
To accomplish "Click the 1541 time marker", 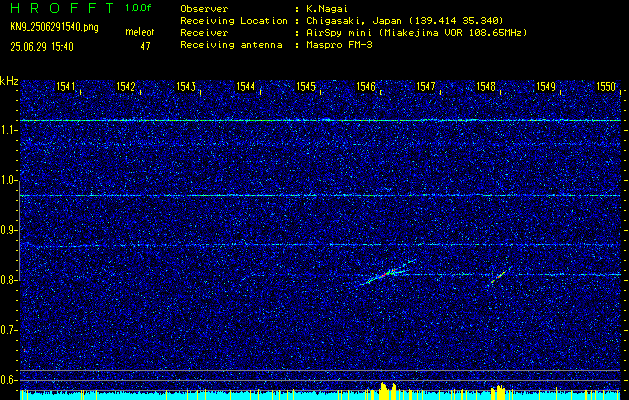I will (x=65, y=86).
